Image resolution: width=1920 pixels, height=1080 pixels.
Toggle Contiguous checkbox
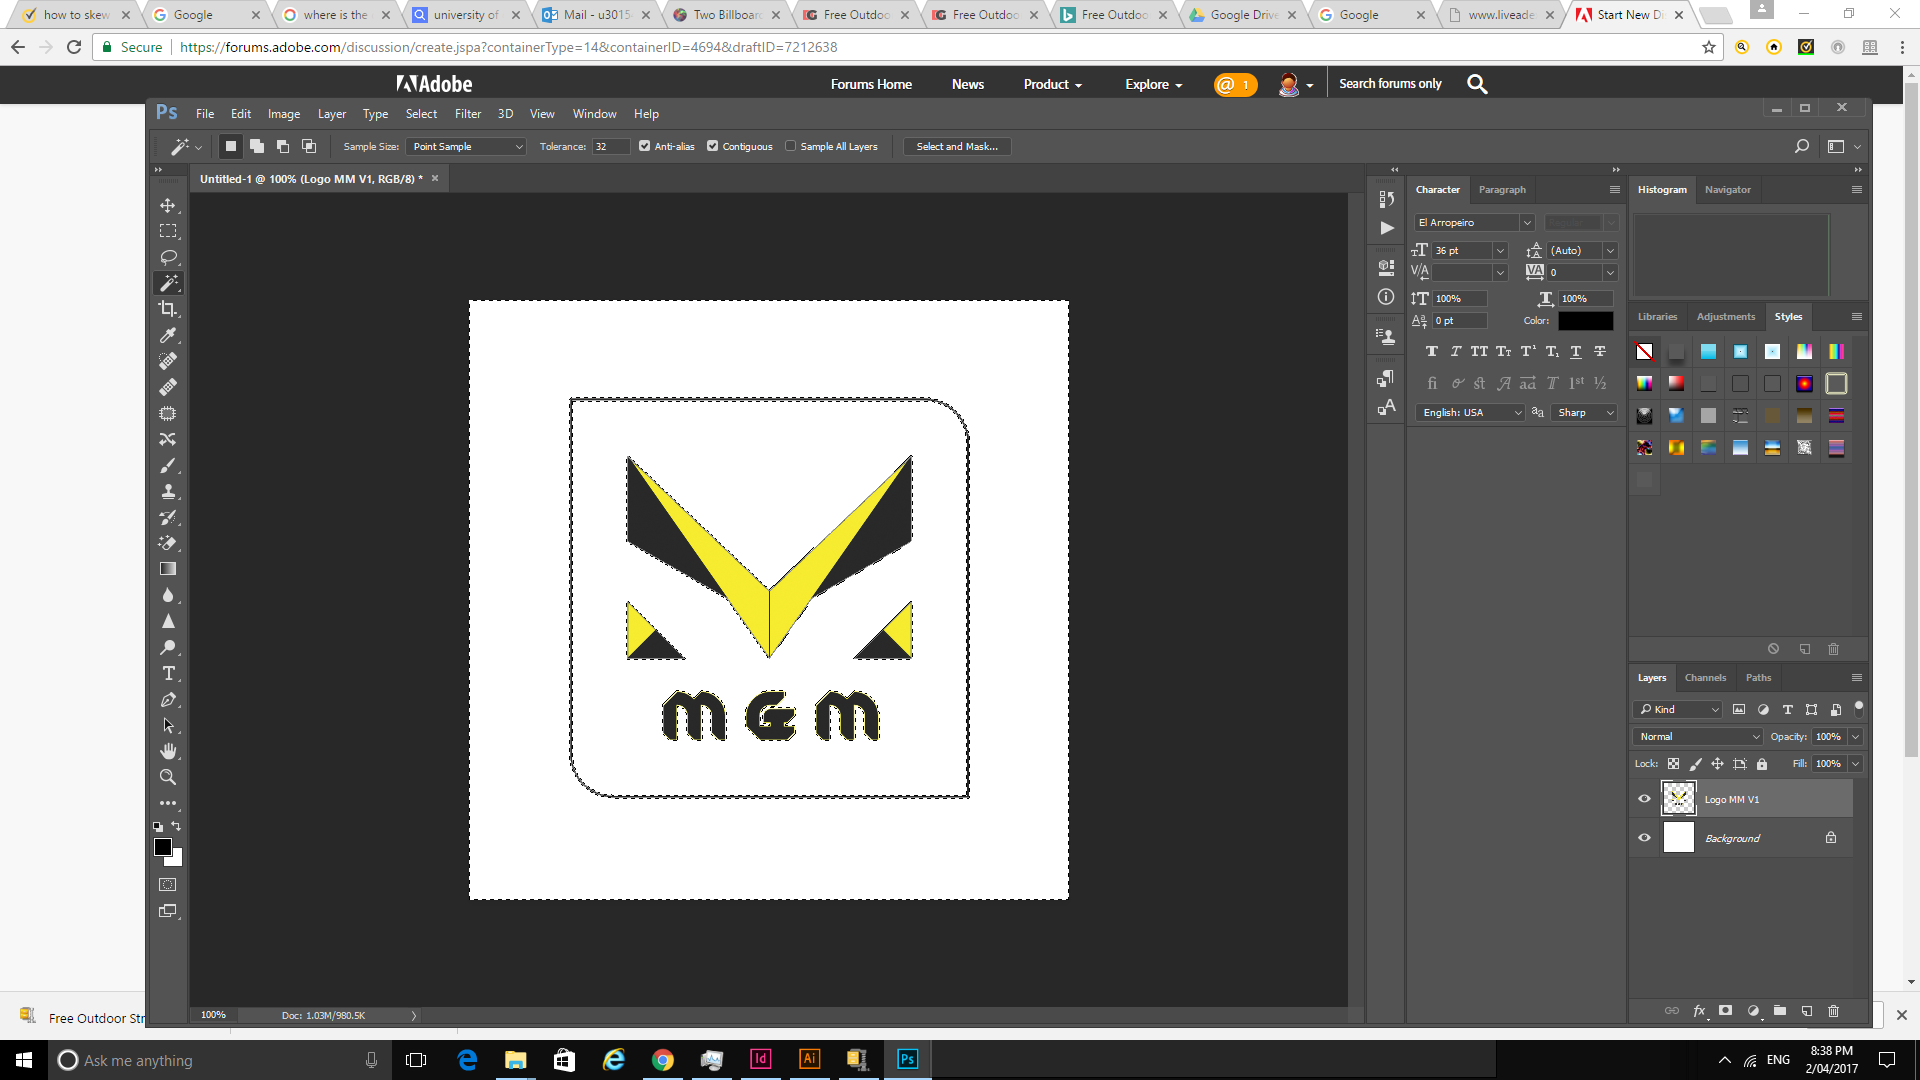pyautogui.click(x=713, y=146)
